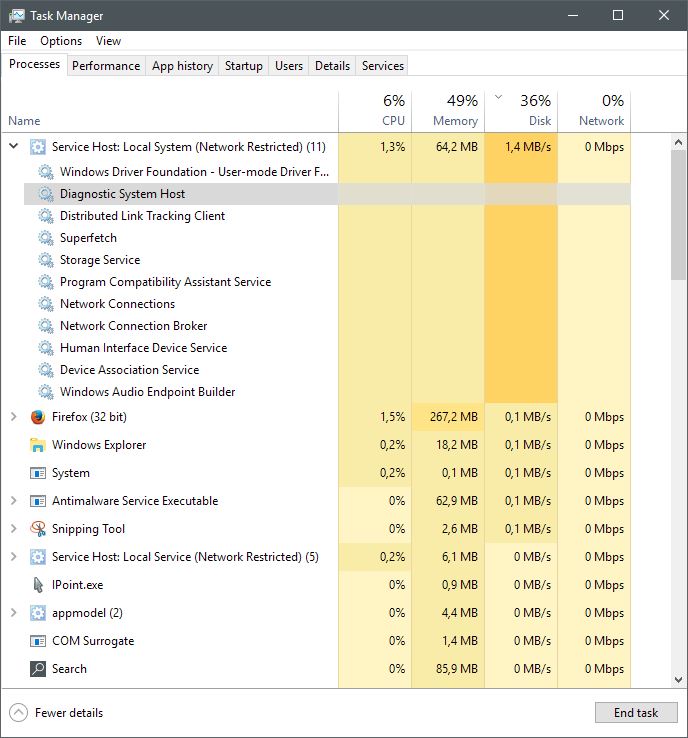688x738 pixels.
Task: Click the Antimalware Service Executable icon
Action: tap(38, 501)
